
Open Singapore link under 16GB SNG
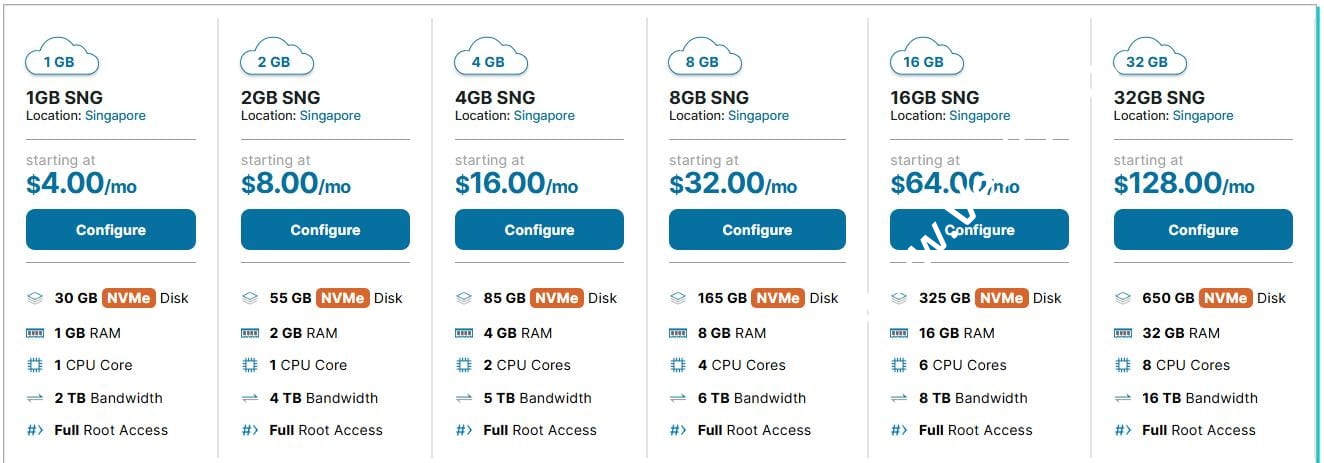(x=979, y=116)
